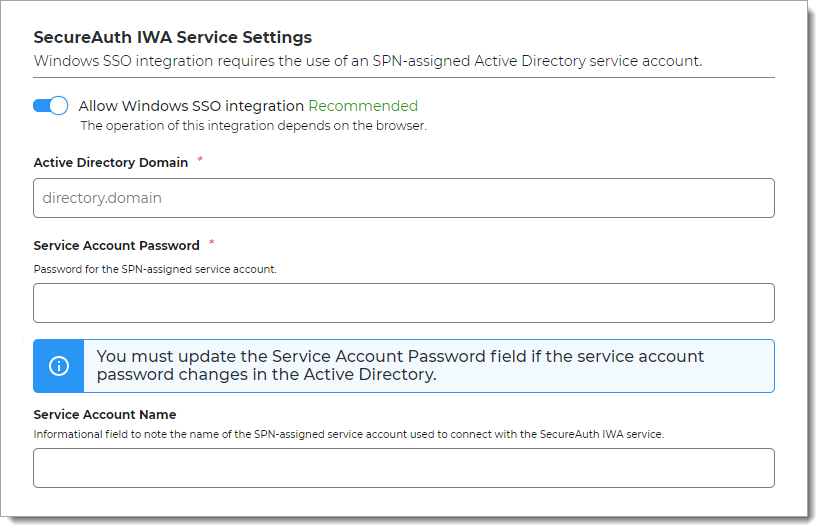823x532 pixels.
Task: Toggle the Allow Windows SSO integration switch
Action: click(50, 105)
